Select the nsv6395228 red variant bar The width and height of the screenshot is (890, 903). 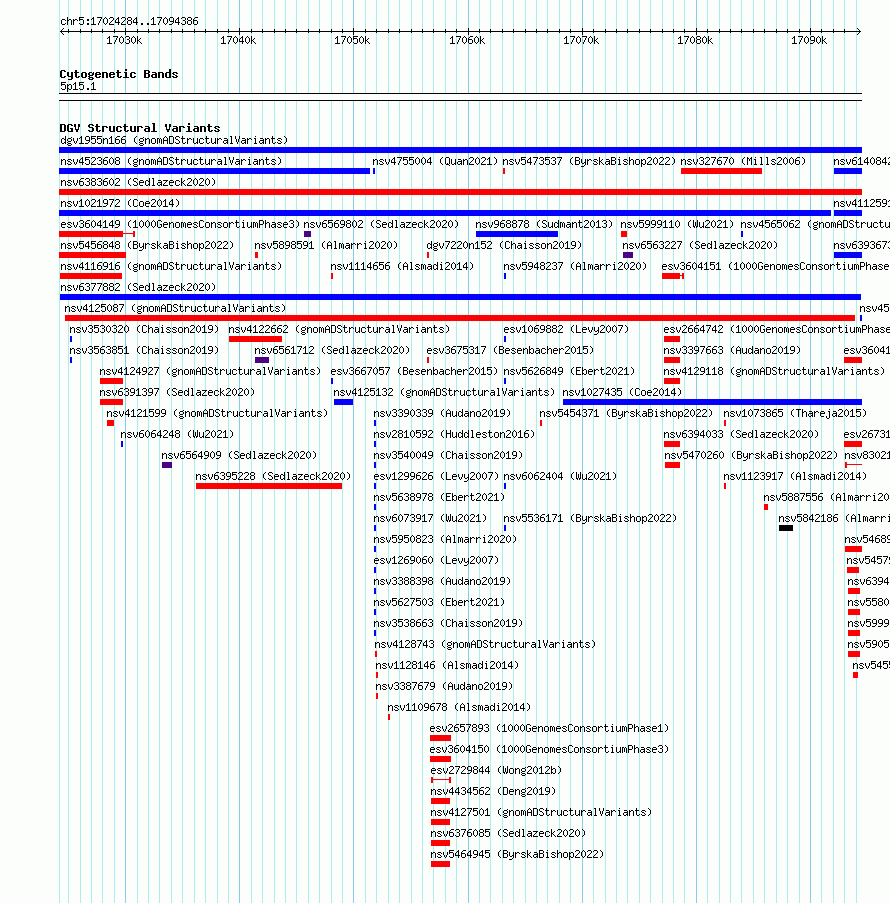tap(269, 486)
